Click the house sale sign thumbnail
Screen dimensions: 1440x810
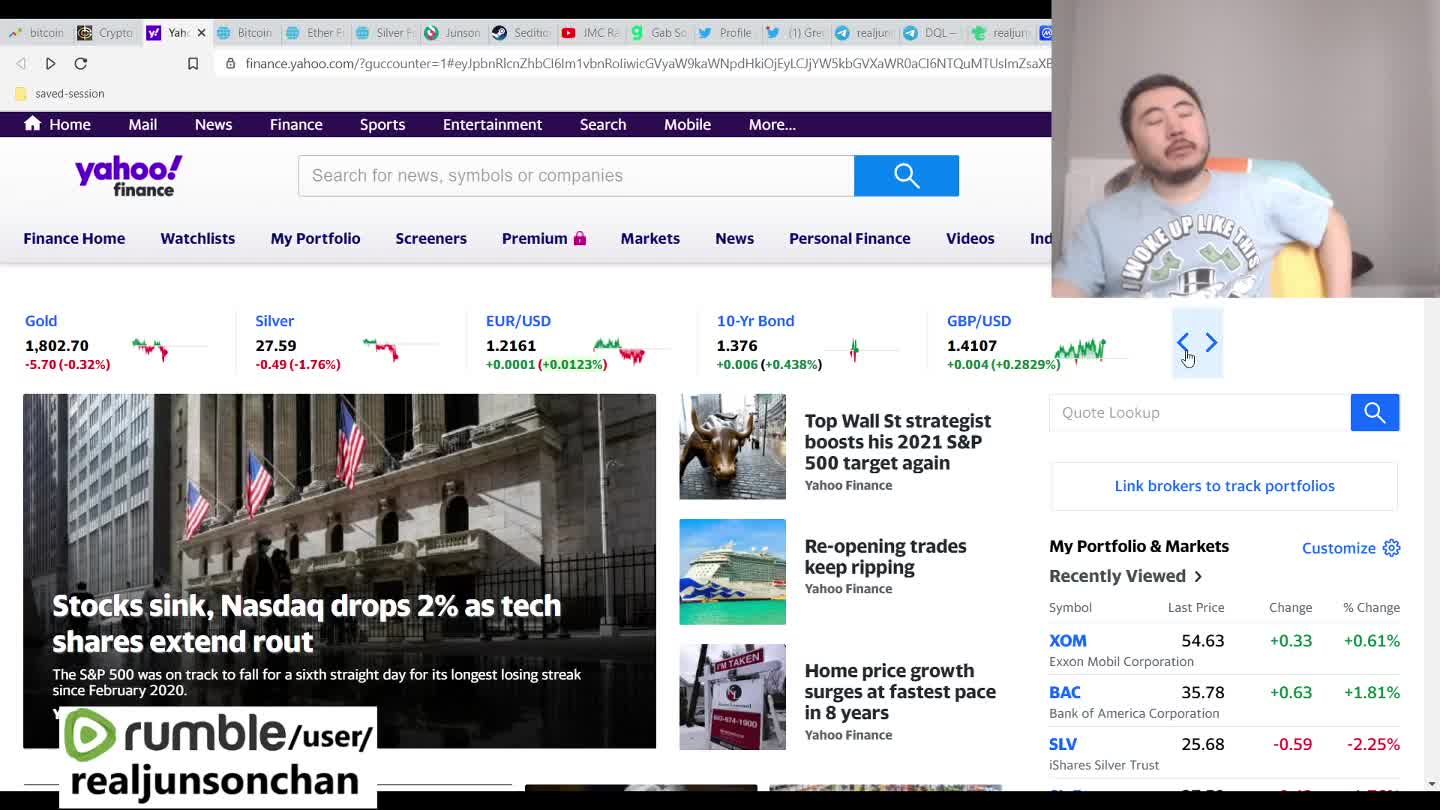pos(732,697)
